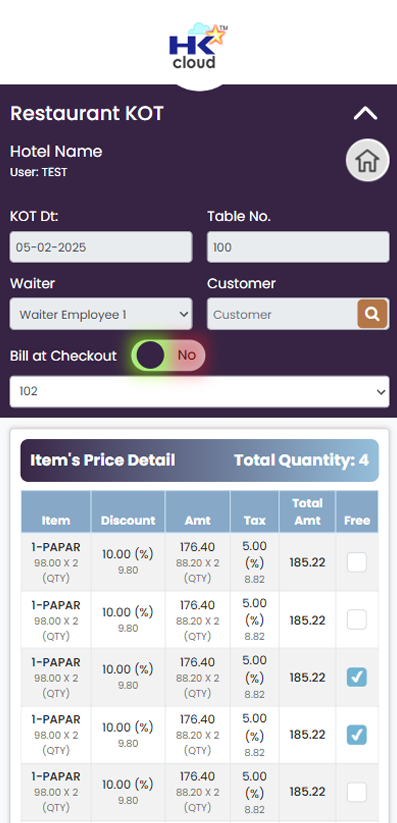Image resolution: width=397 pixels, height=823 pixels.
Task: Collapse the Restaurant KOT header chevron
Action: (365, 113)
